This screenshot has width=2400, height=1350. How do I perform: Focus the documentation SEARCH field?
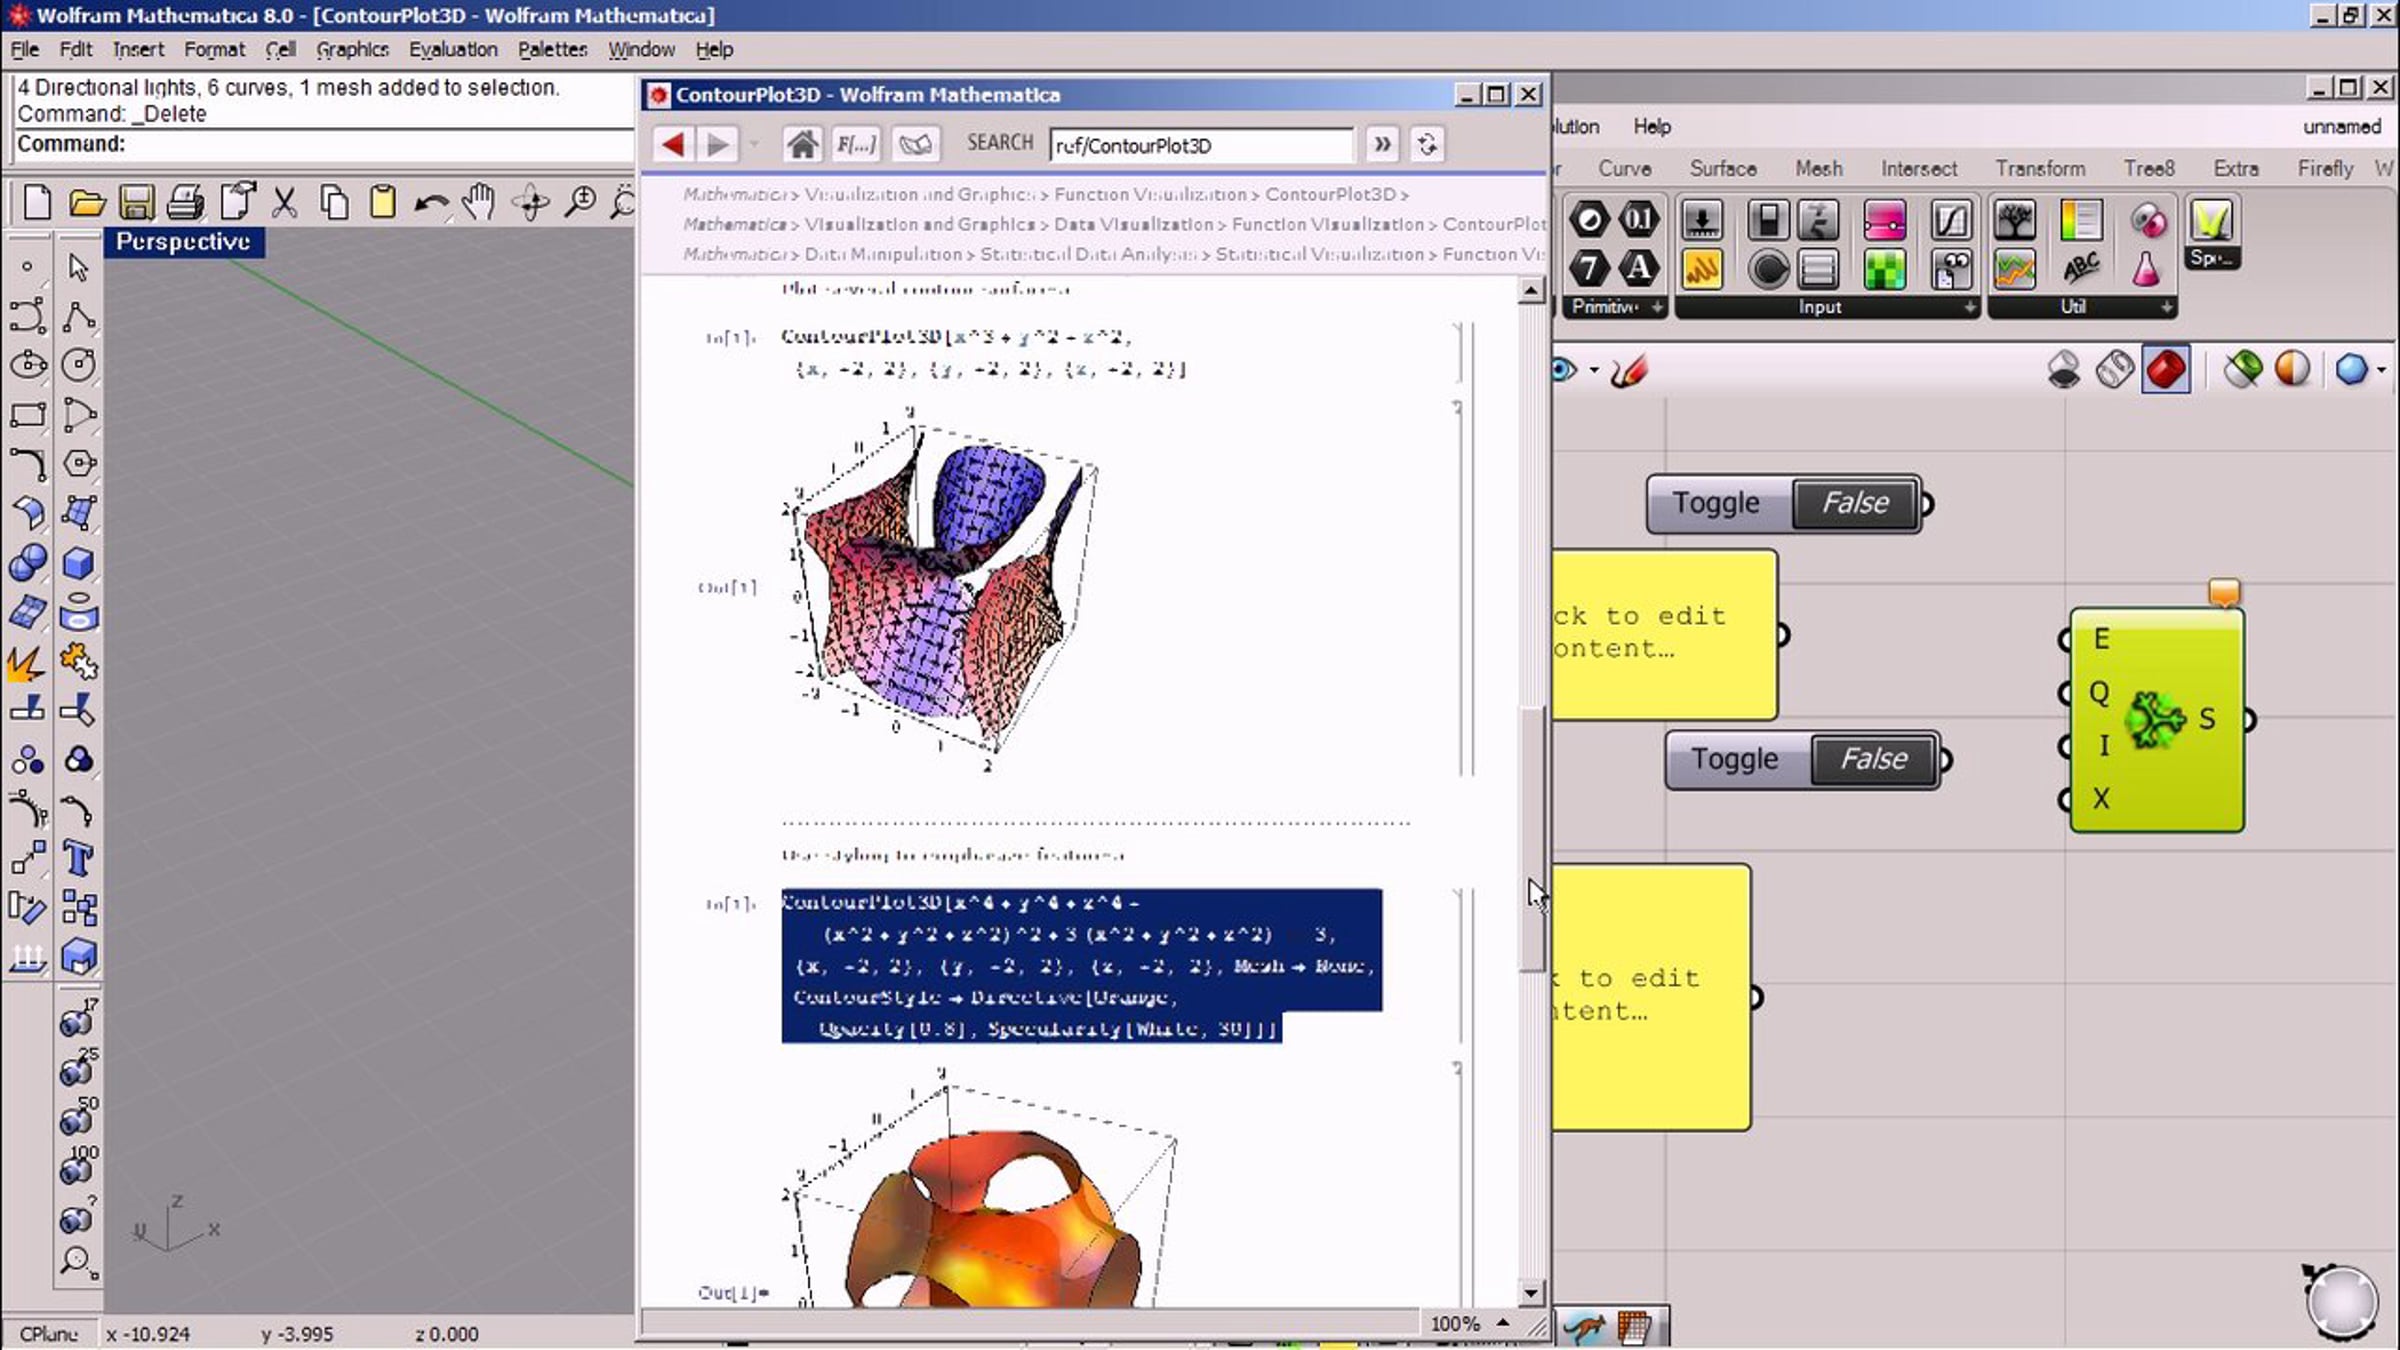pyautogui.click(x=1201, y=146)
